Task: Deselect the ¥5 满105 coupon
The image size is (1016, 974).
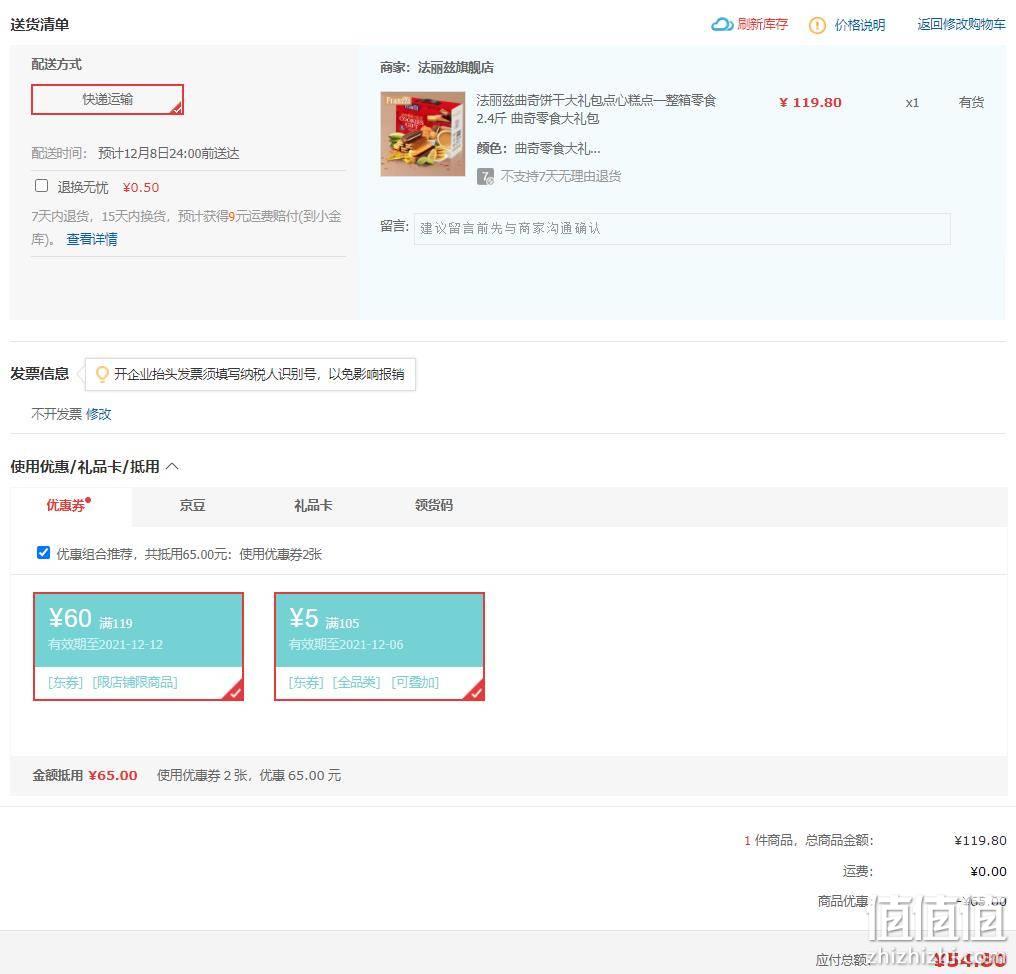Action: [379, 646]
